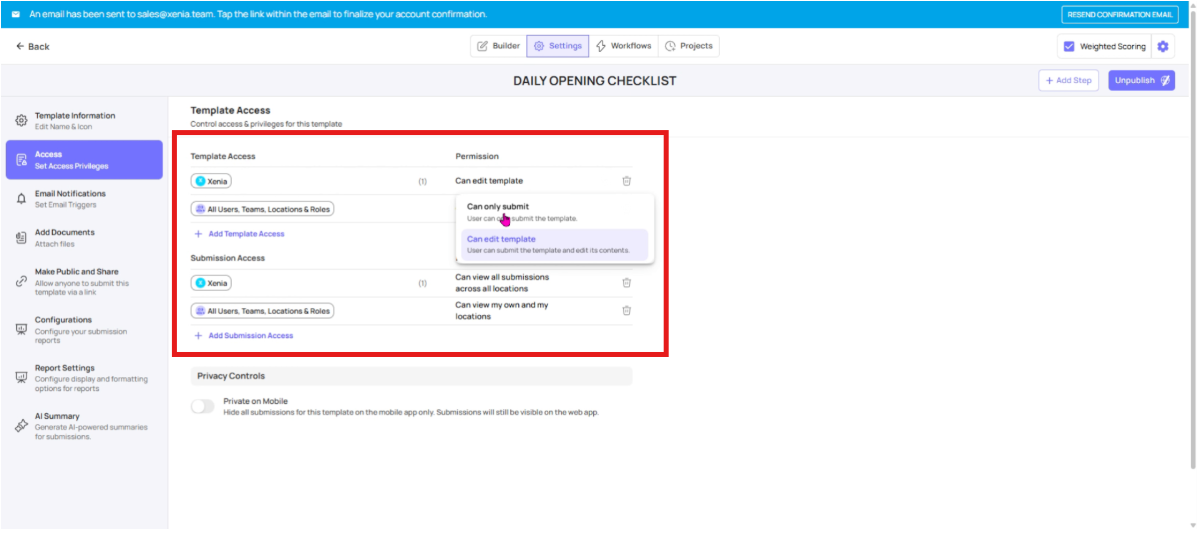
Task: Go back using the Back arrow
Action: [33, 47]
